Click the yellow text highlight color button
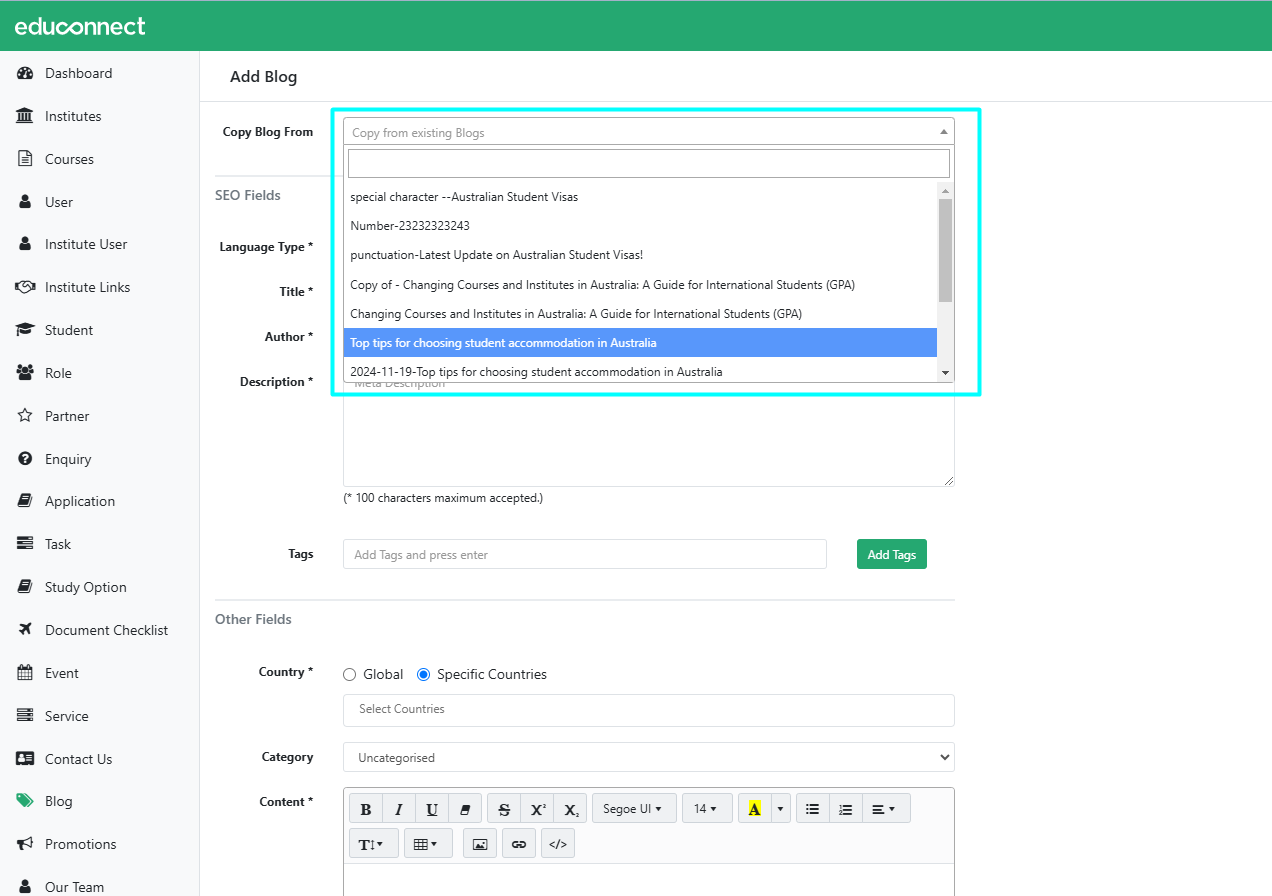The image size is (1272, 896). [x=754, y=809]
